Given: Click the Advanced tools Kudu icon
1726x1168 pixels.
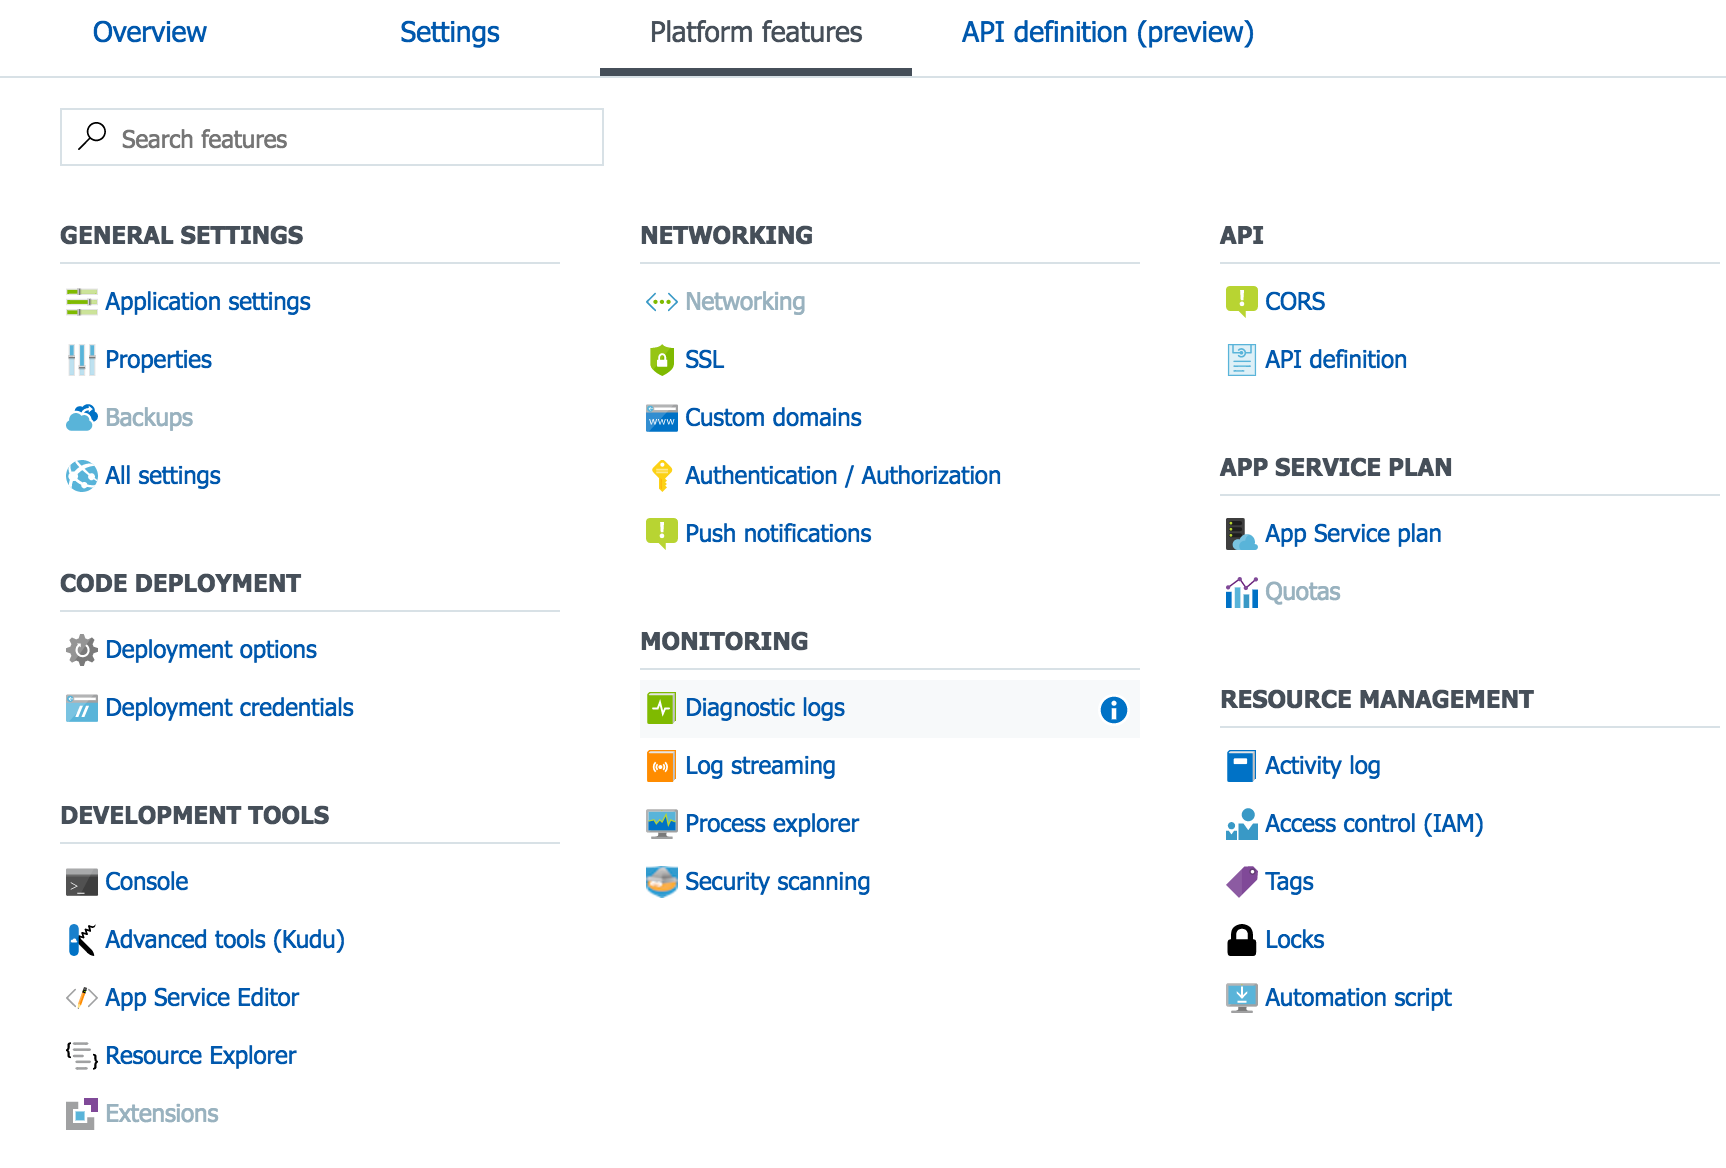Looking at the screenshot, I should point(81,940).
